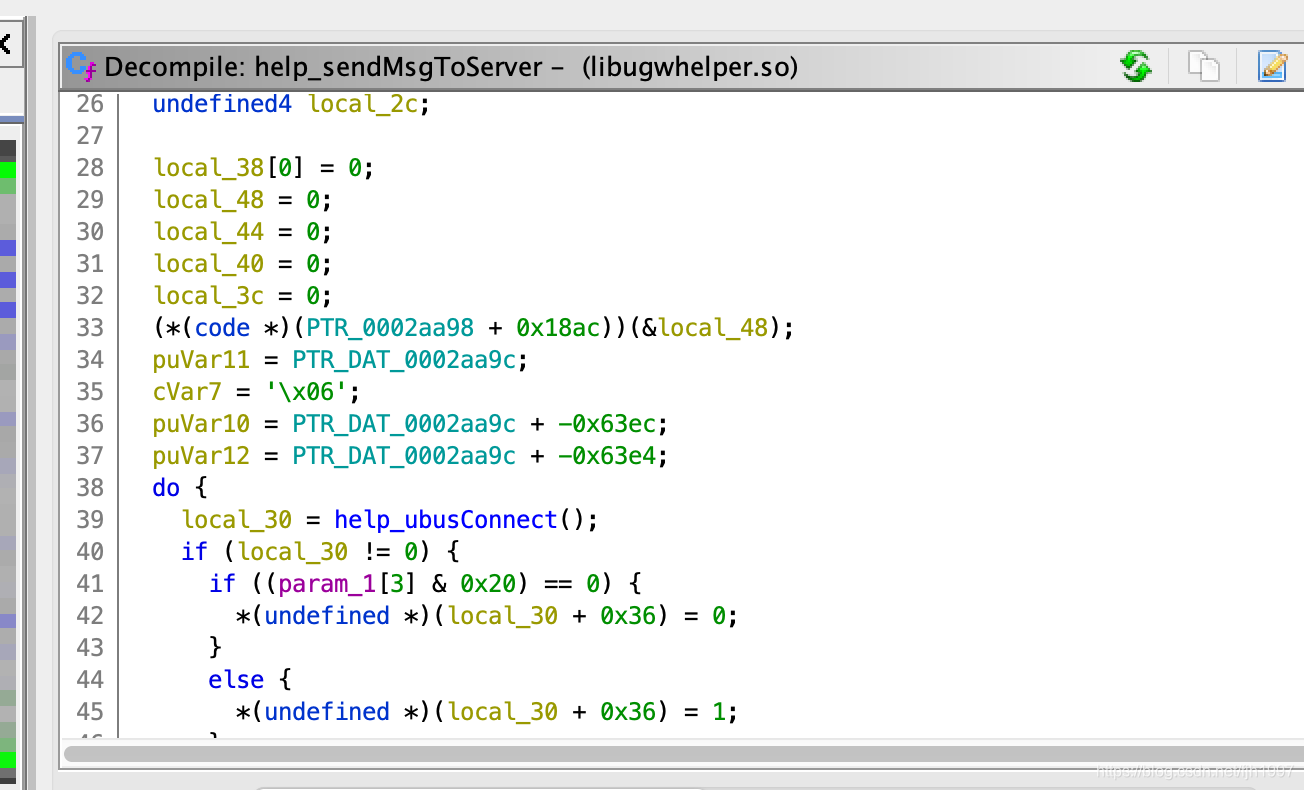1304x790 pixels.
Task: Select 0x18ac offset on line 33
Action: [x=557, y=328]
